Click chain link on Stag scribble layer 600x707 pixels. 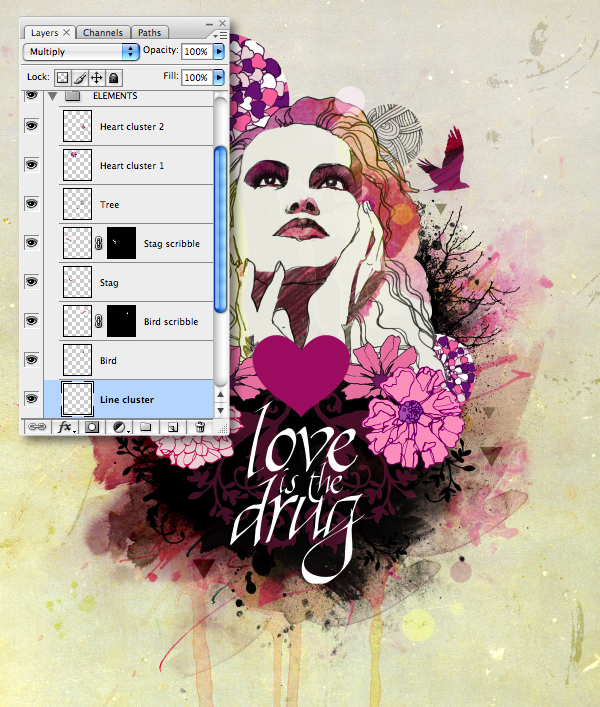point(99,243)
